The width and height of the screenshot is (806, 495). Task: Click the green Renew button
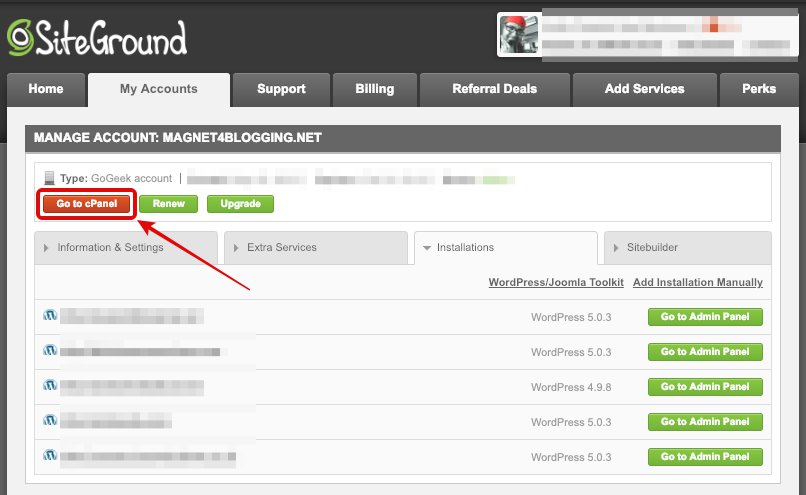[x=169, y=204]
